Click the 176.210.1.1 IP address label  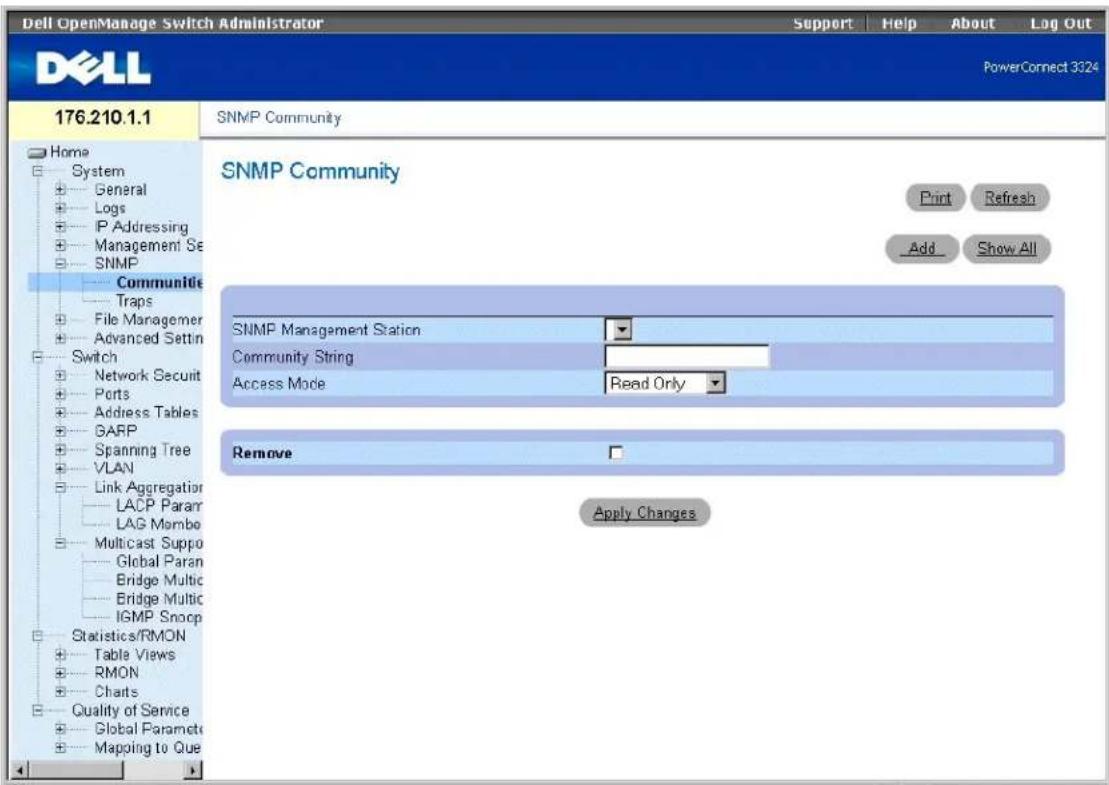[103, 117]
